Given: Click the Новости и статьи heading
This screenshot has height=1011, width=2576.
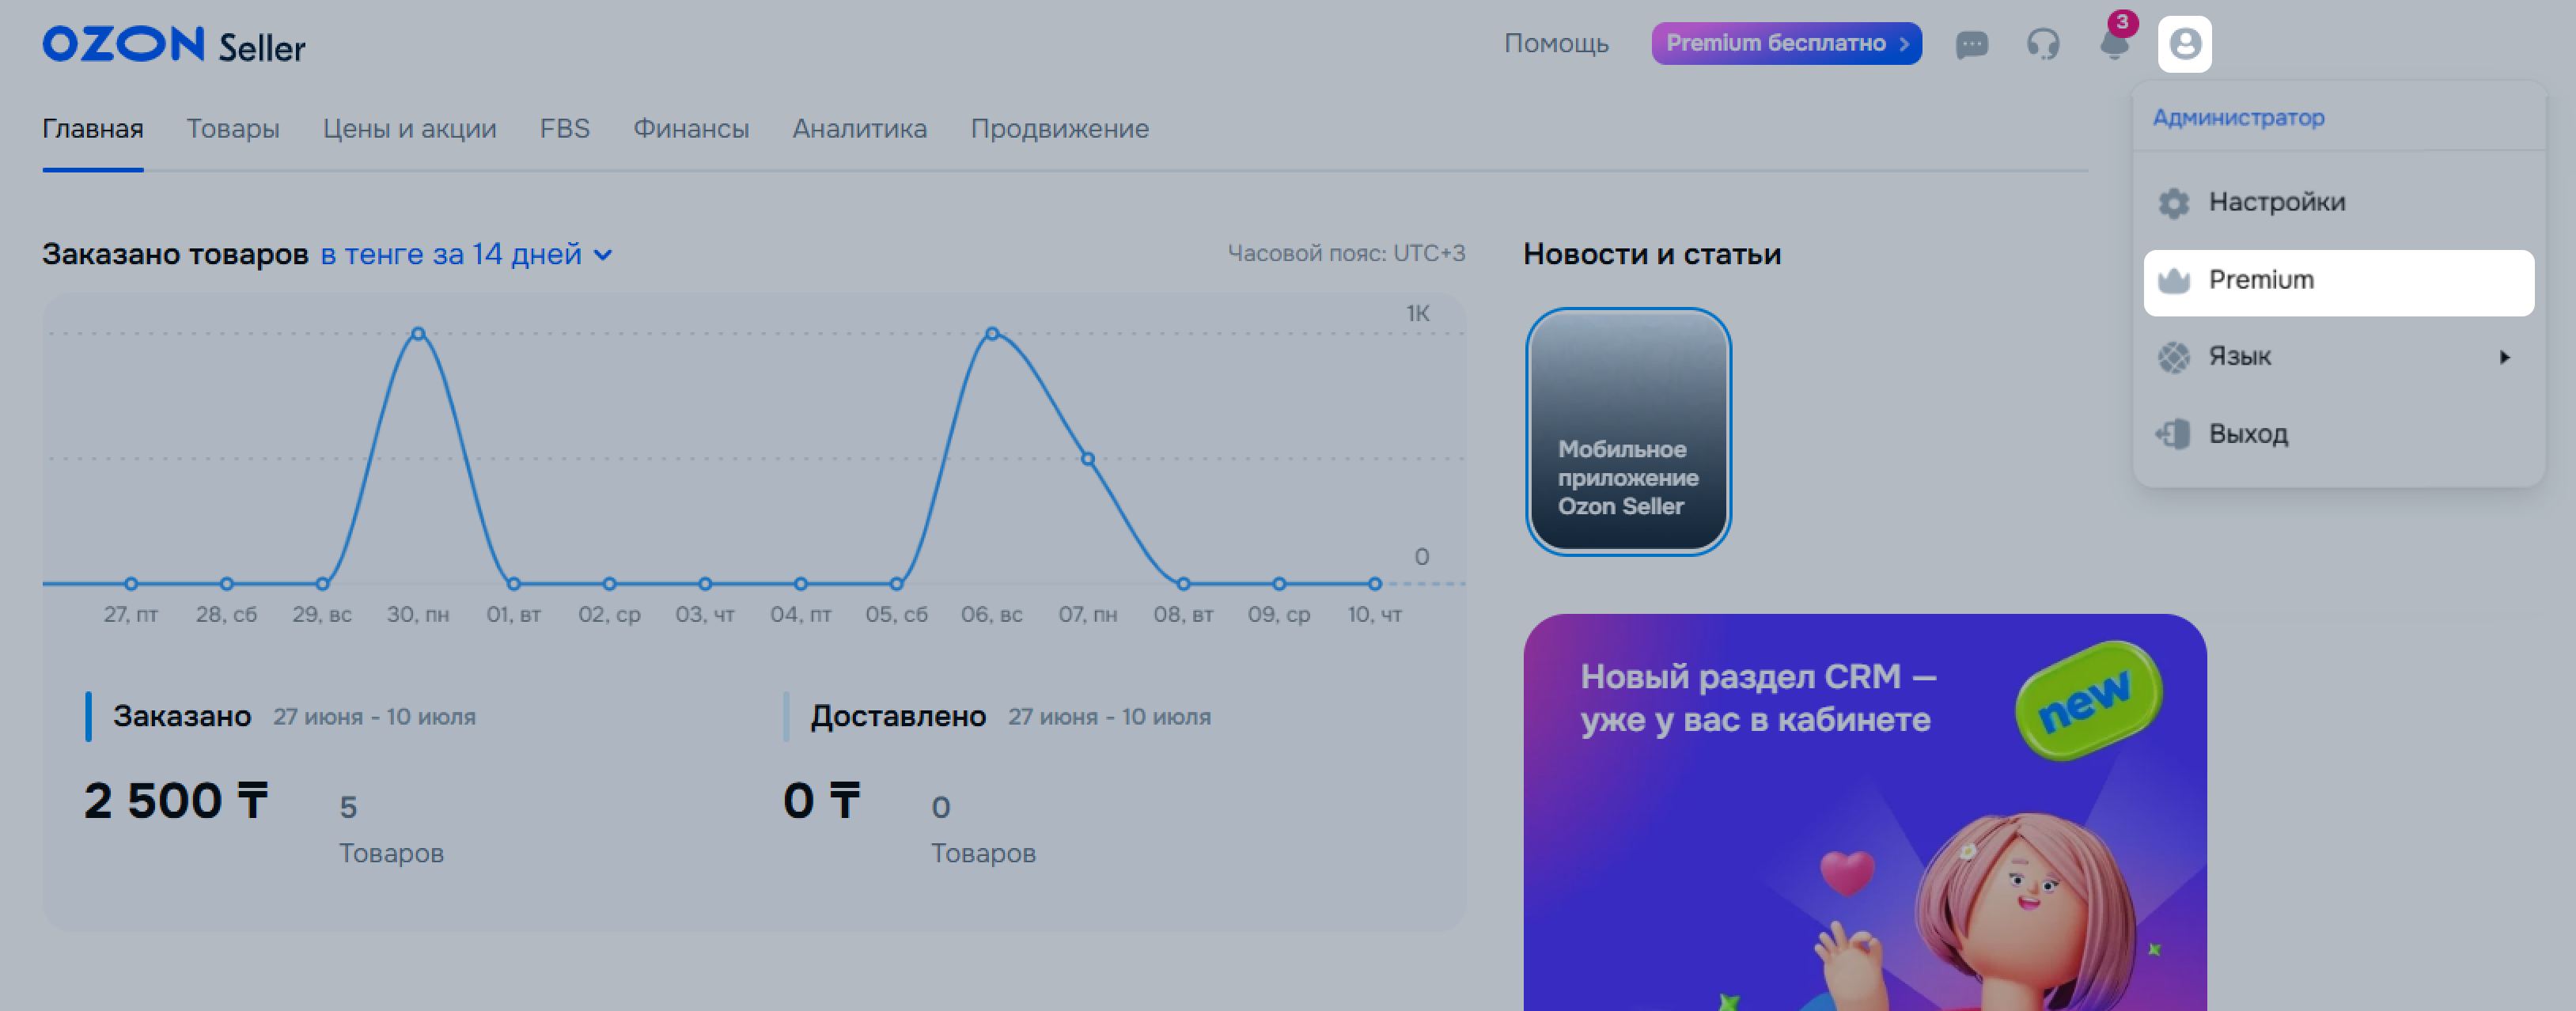Looking at the screenshot, I should point(1652,255).
